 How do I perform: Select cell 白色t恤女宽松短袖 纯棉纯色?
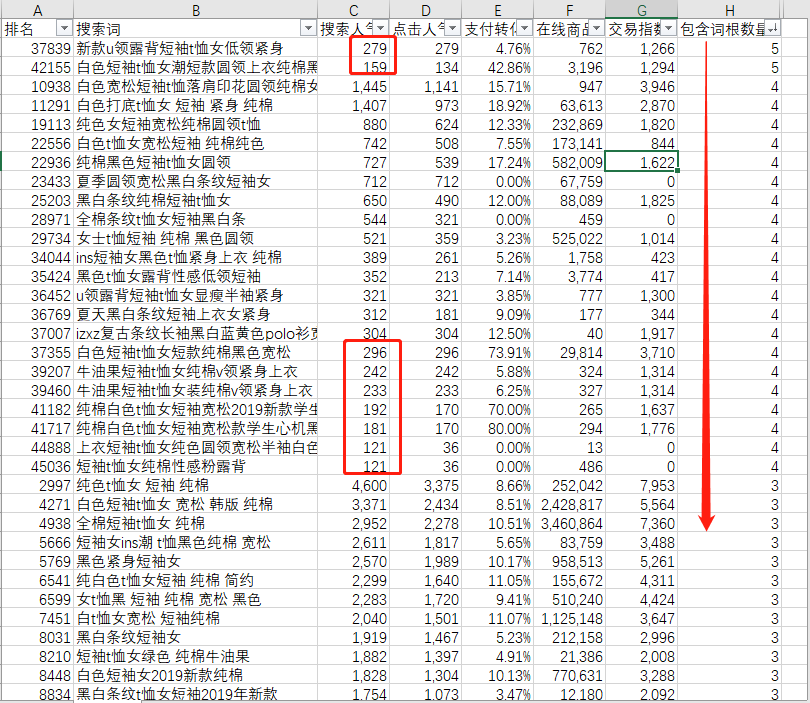[195, 144]
